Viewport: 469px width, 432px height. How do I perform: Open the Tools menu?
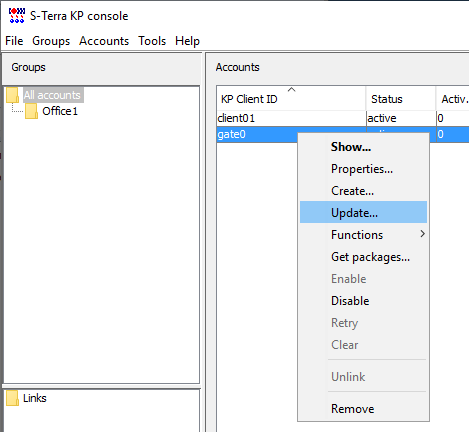(152, 41)
